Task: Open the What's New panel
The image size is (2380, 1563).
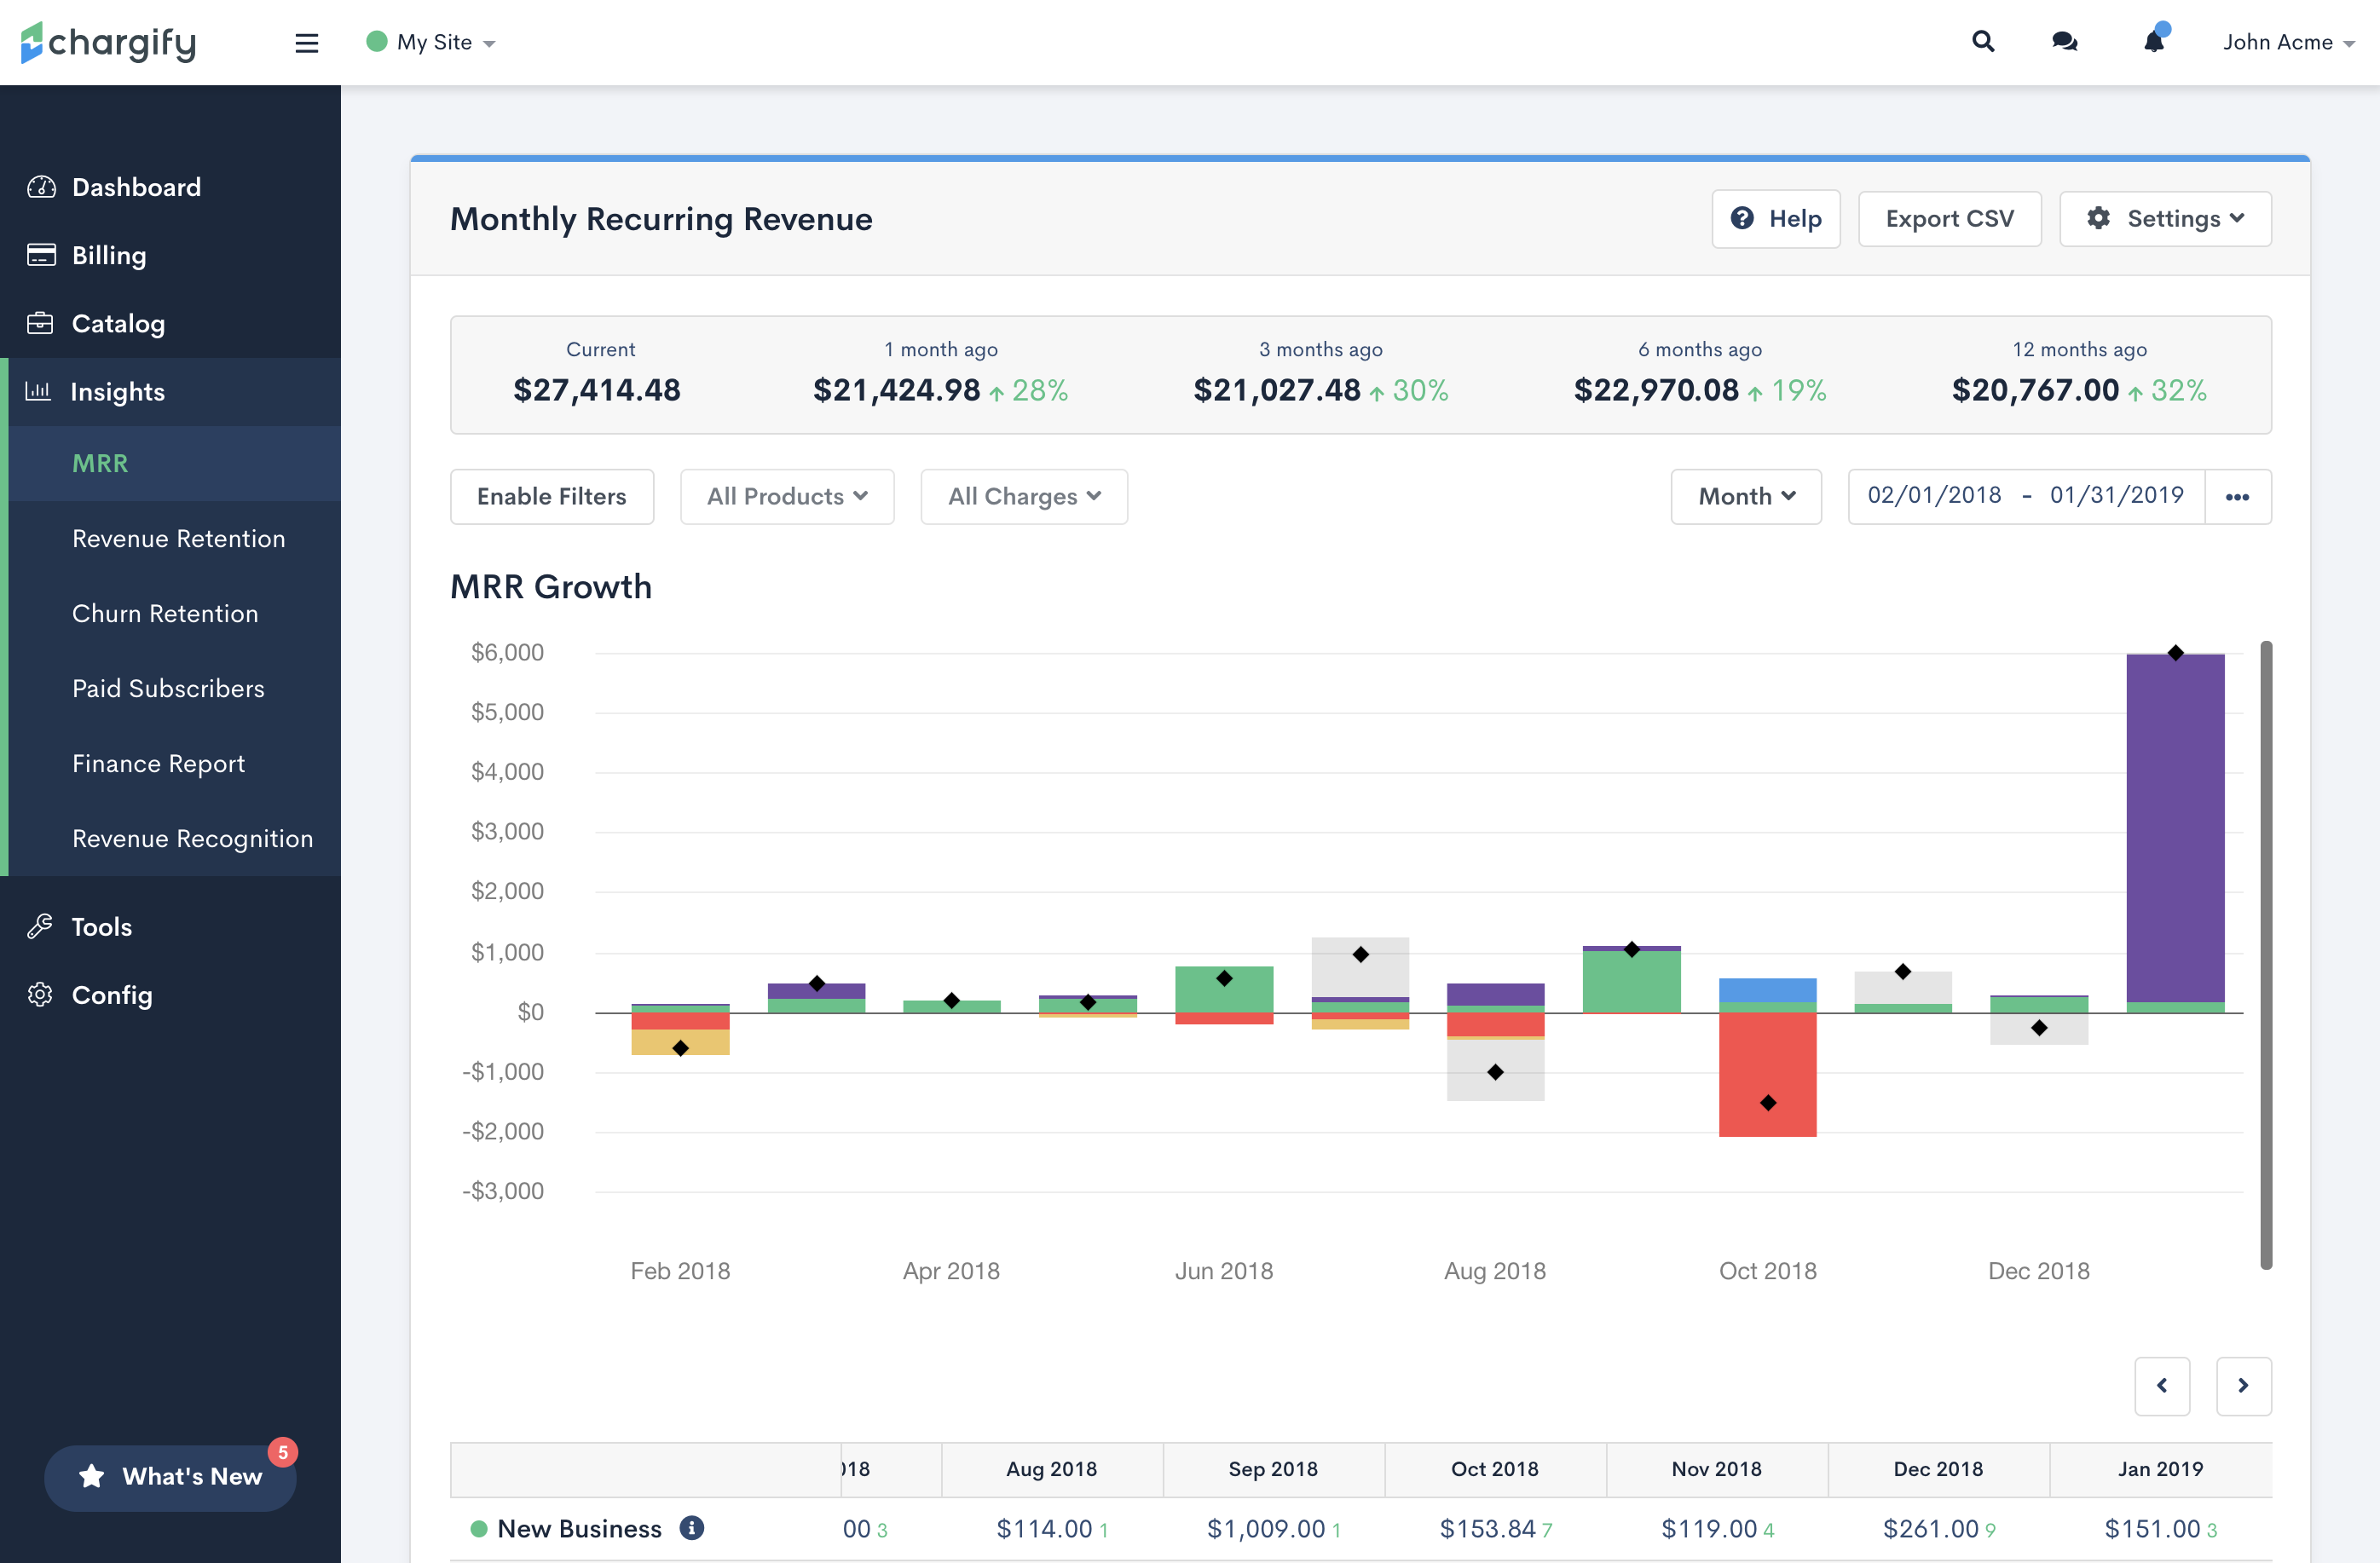Action: pyautogui.click(x=170, y=1476)
